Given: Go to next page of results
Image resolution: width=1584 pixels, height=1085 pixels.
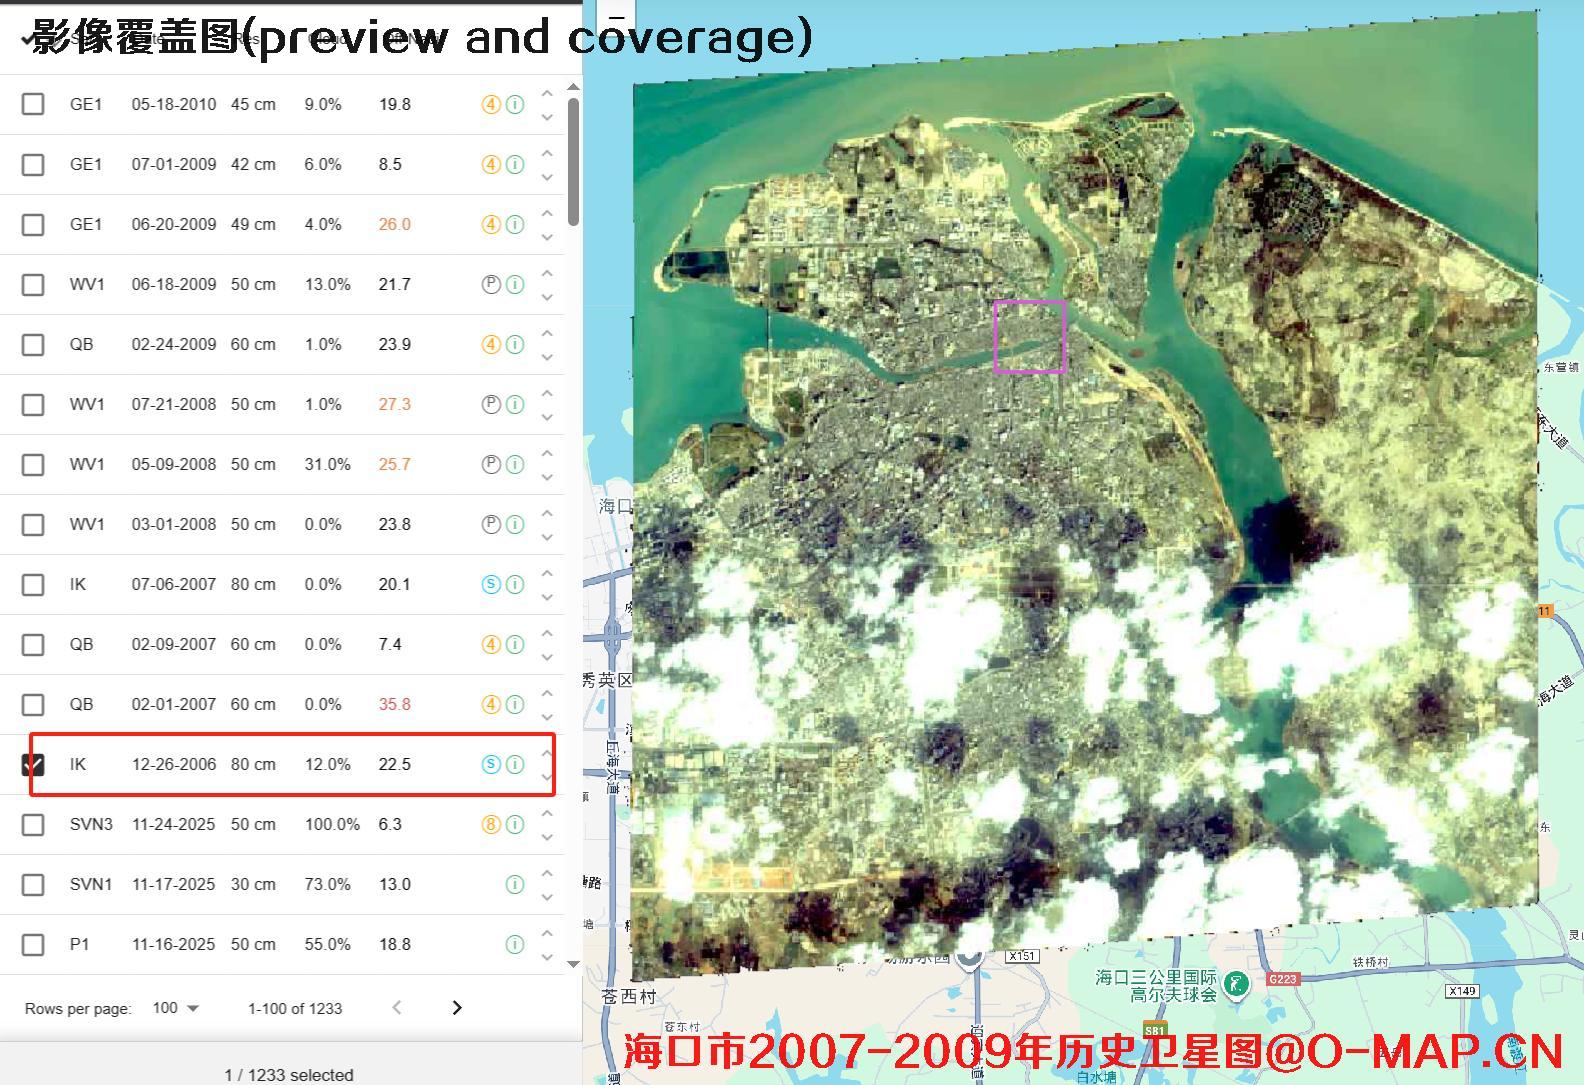Looking at the screenshot, I should [457, 1008].
